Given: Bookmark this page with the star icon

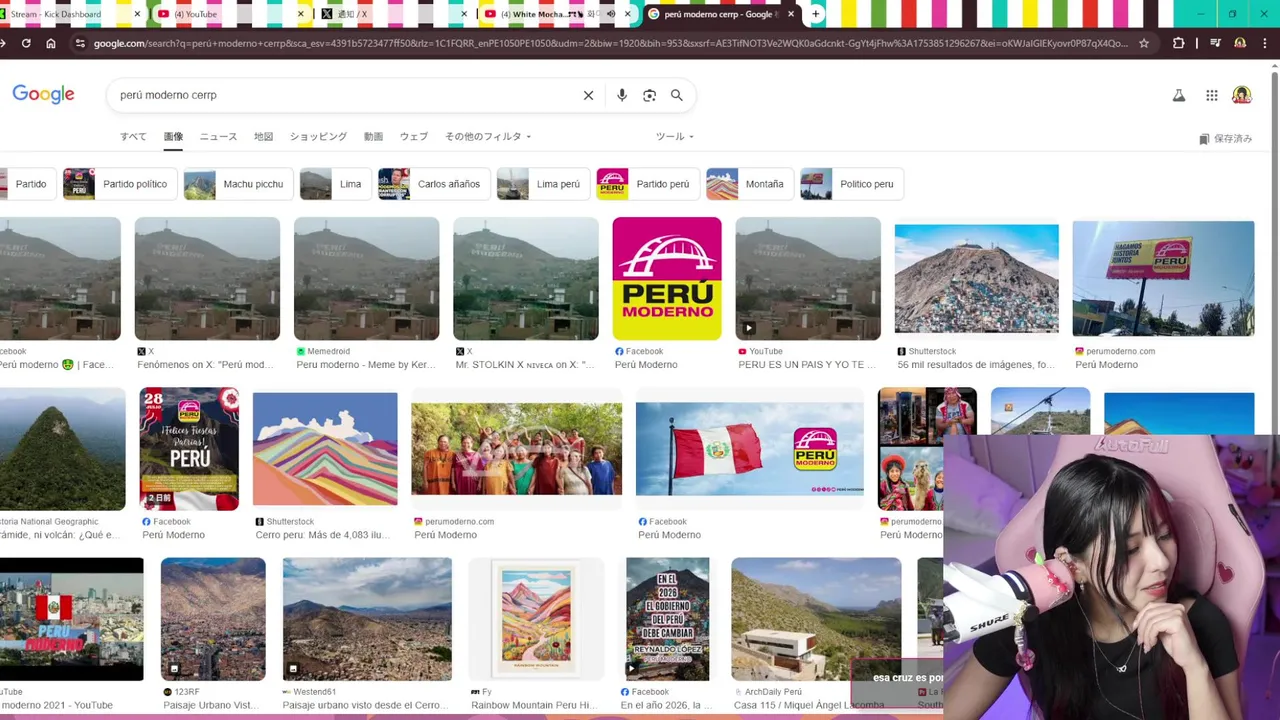Looking at the screenshot, I should 1144,43.
